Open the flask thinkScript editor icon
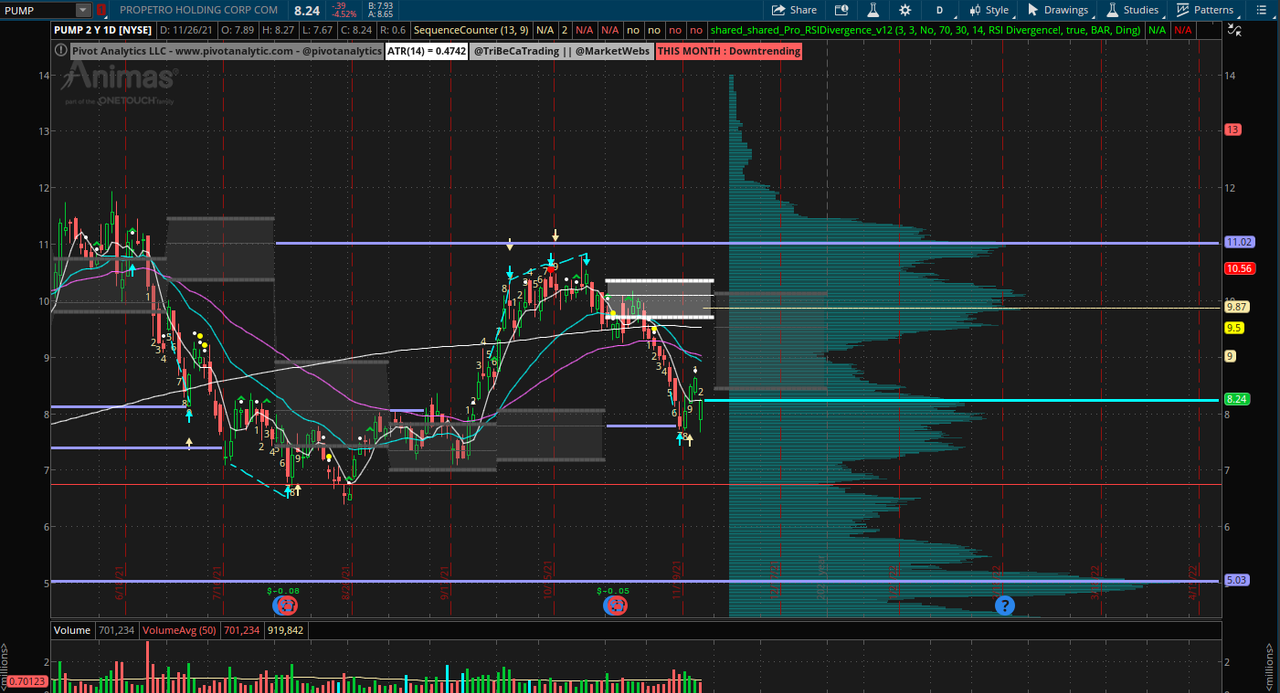 [x=872, y=10]
